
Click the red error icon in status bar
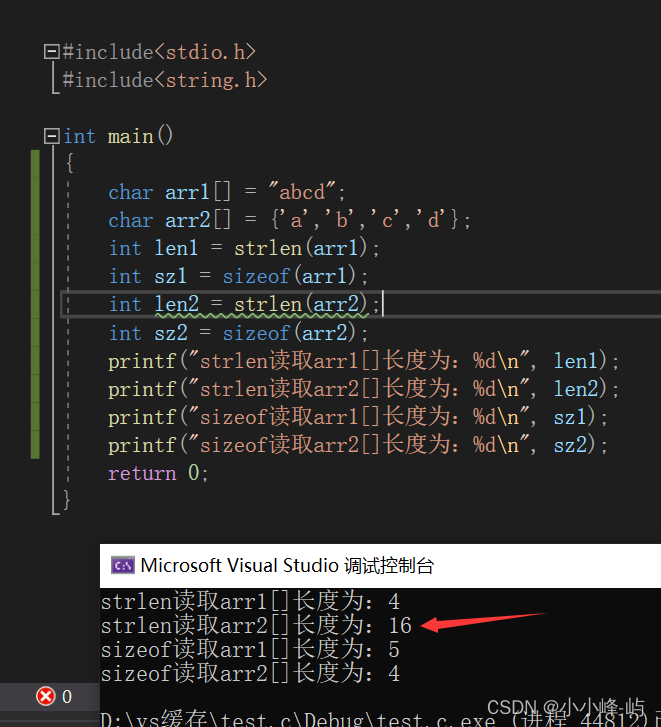45,696
